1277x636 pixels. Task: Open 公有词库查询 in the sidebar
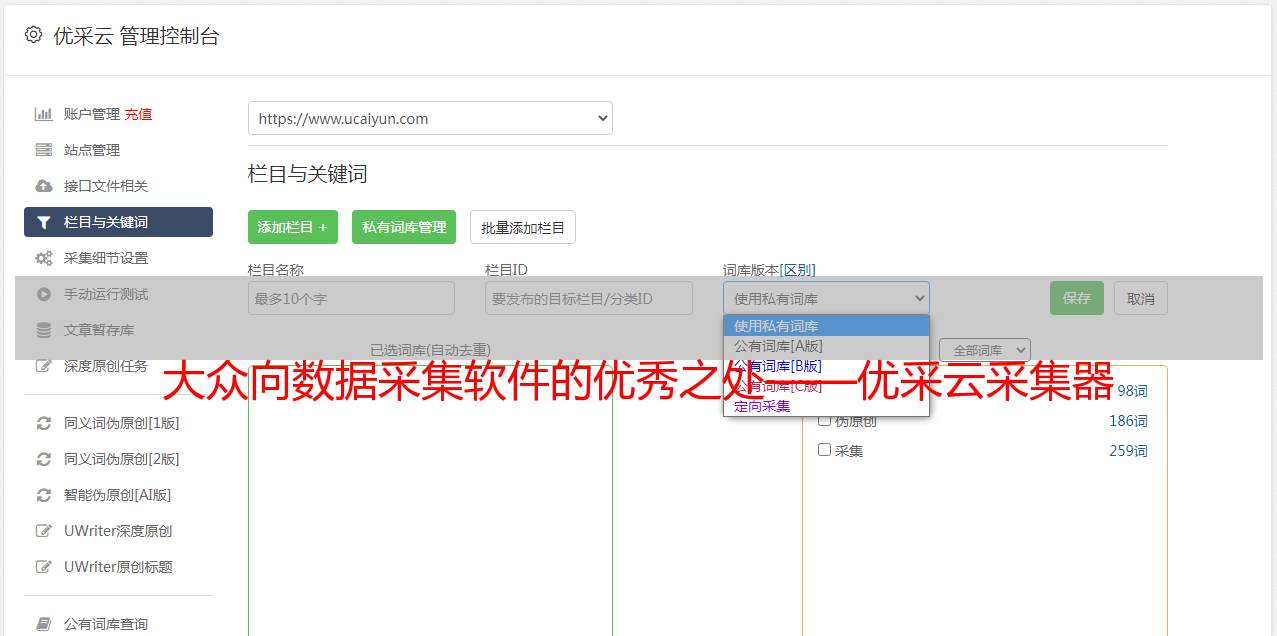pyautogui.click(x=106, y=624)
